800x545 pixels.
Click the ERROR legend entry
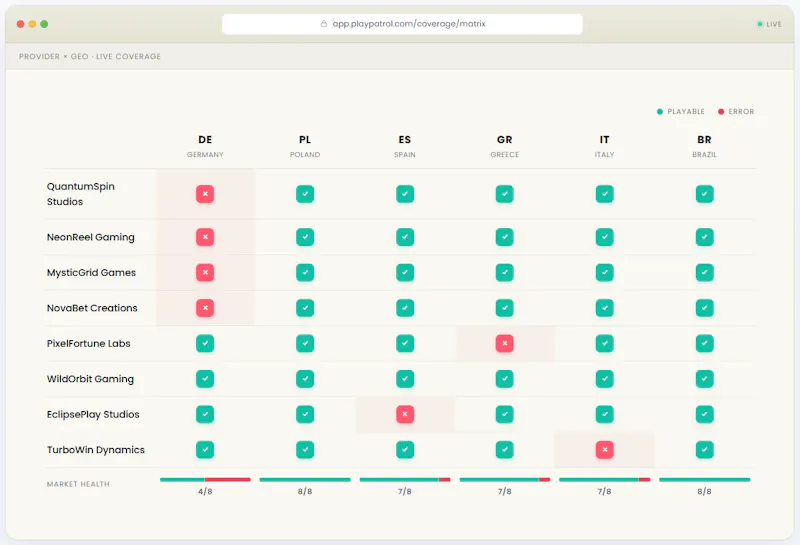[x=736, y=111]
